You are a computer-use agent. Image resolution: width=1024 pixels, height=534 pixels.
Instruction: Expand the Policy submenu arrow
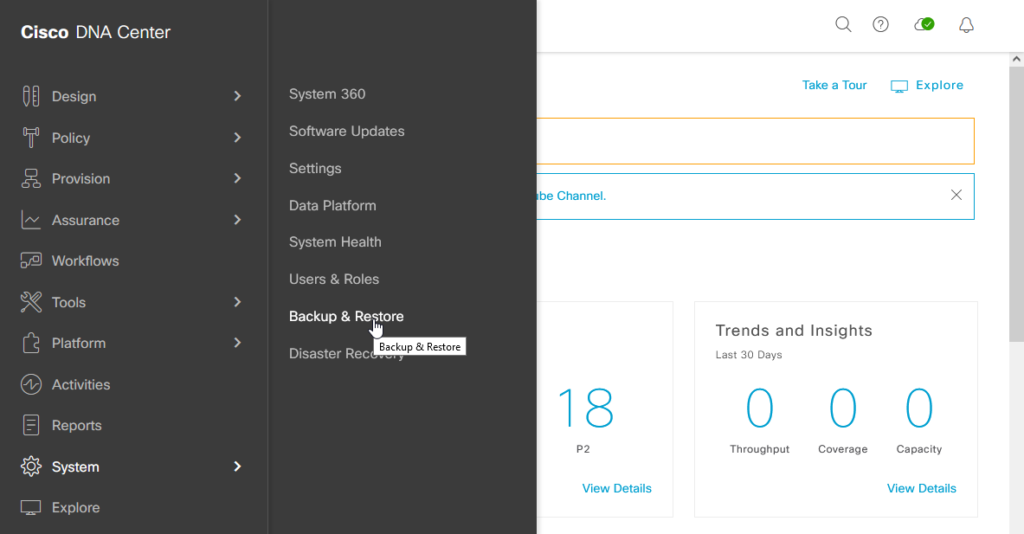(237, 138)
